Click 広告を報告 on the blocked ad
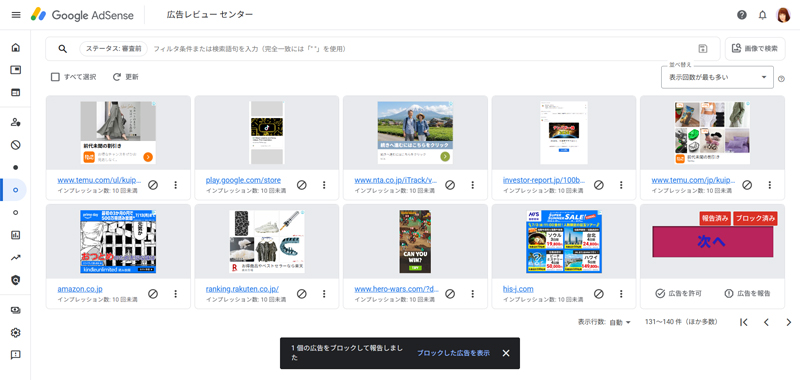Screen dimensions: 800x380 tap(747, 293)
